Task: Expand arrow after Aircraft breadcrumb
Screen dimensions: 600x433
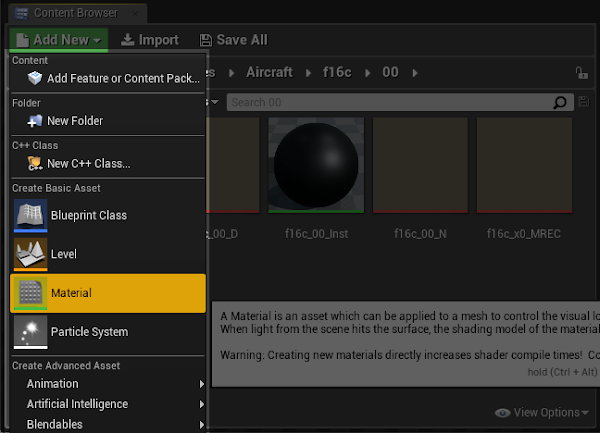Action: click(x=308, y=73)
